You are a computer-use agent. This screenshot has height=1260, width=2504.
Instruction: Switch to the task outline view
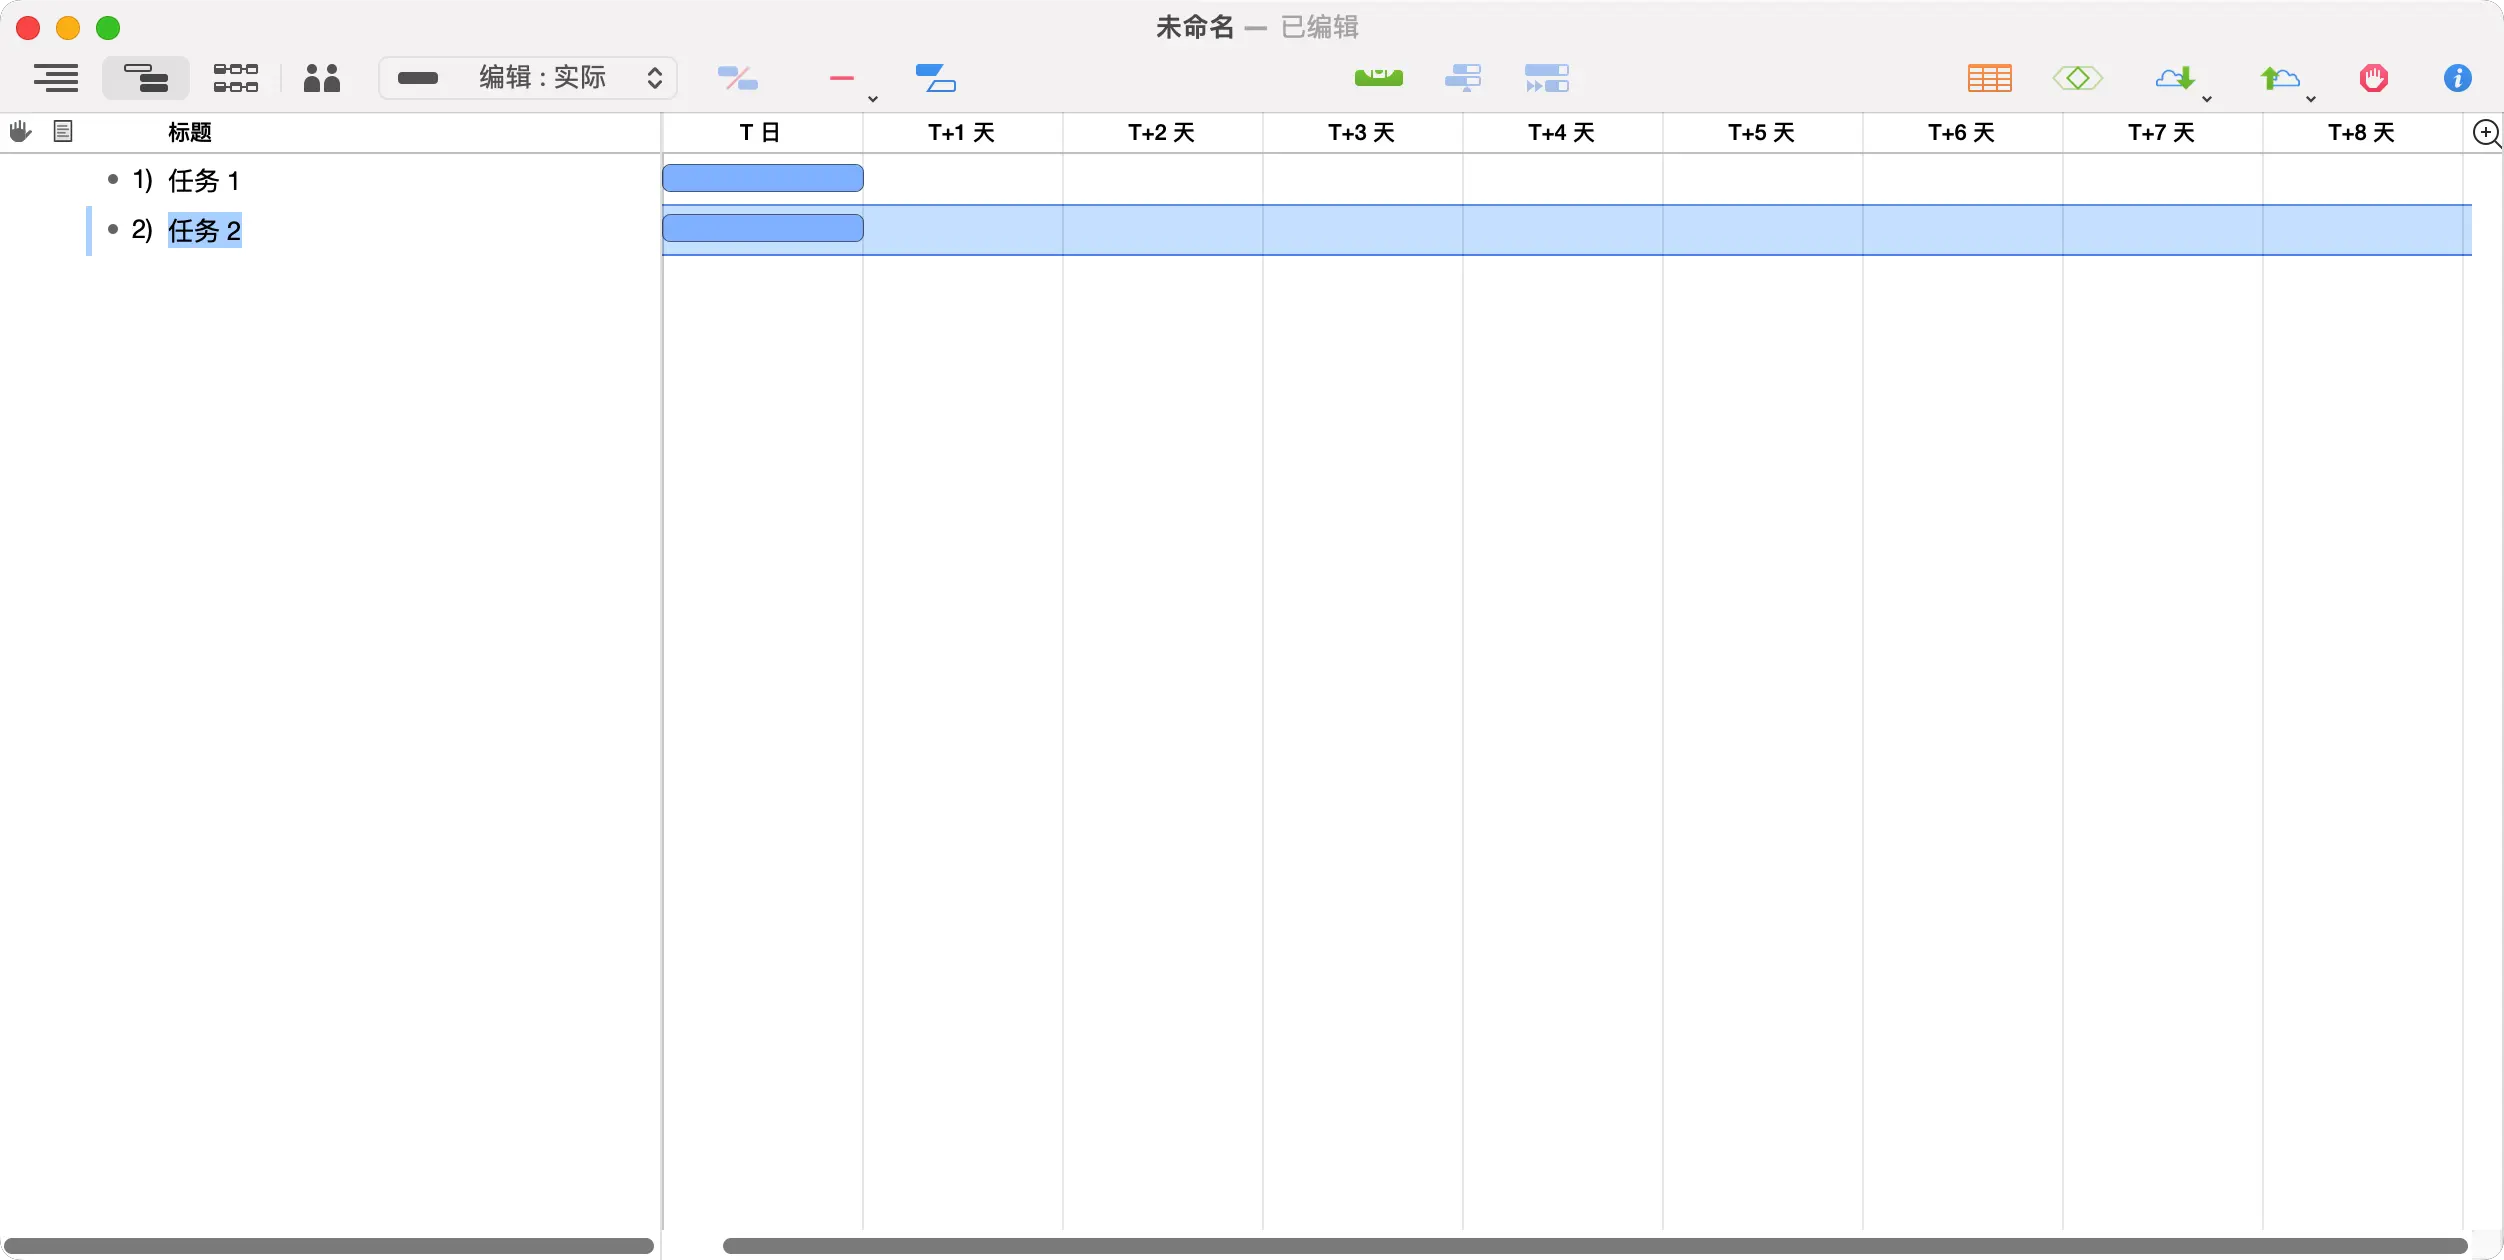[x=56, y=78]
